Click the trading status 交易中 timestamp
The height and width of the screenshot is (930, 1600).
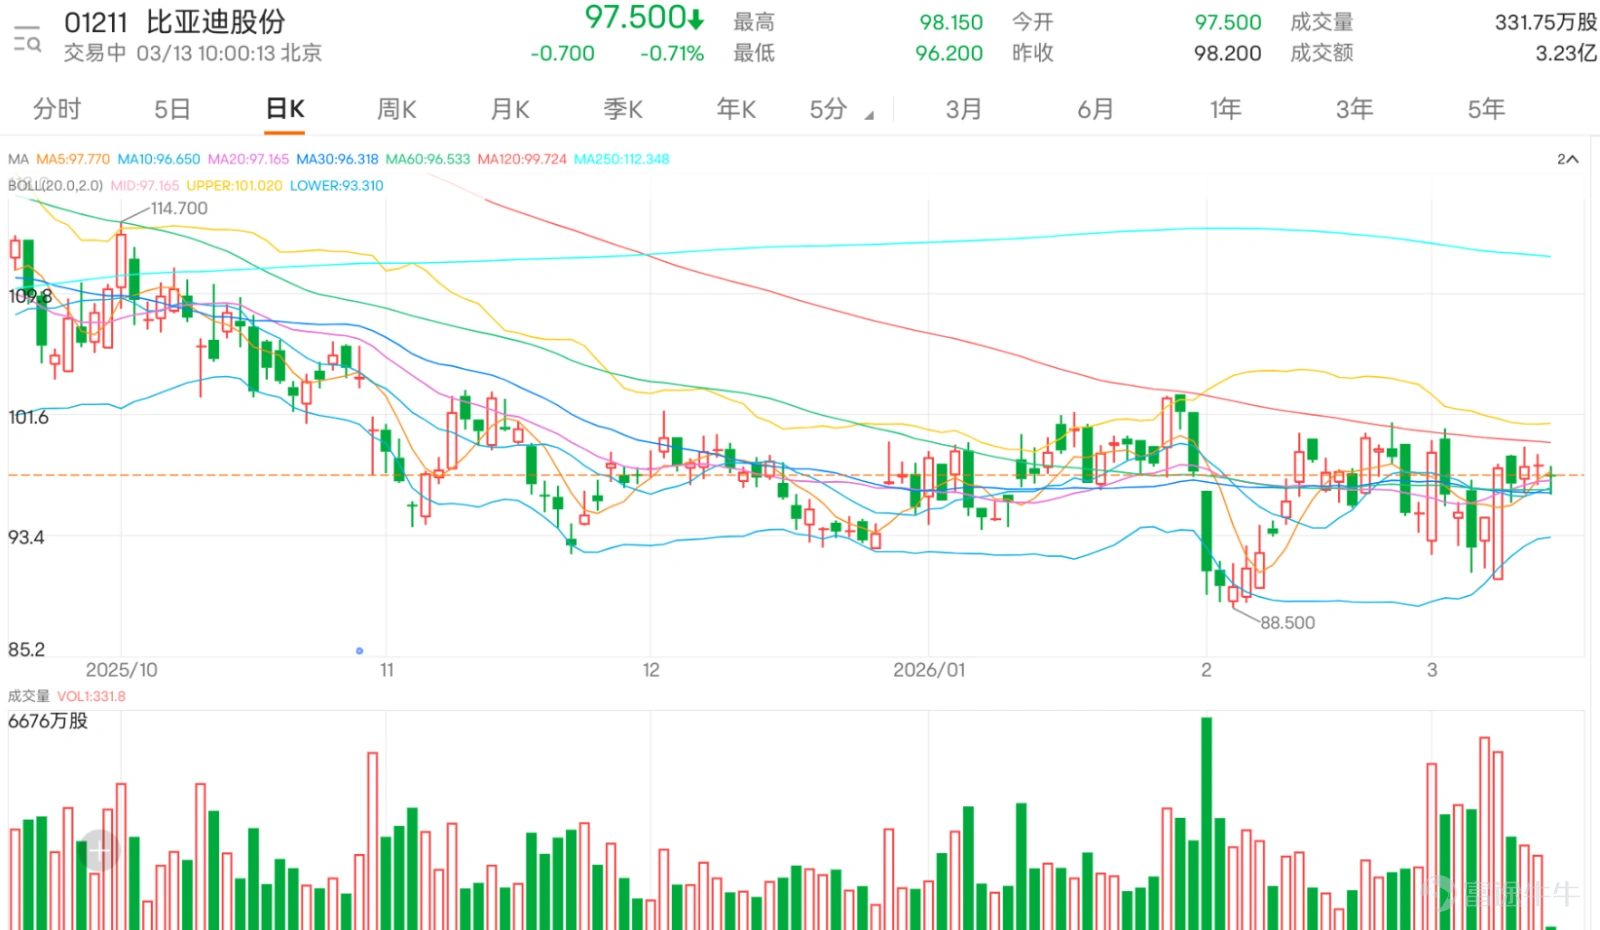(x=193, y=53)
